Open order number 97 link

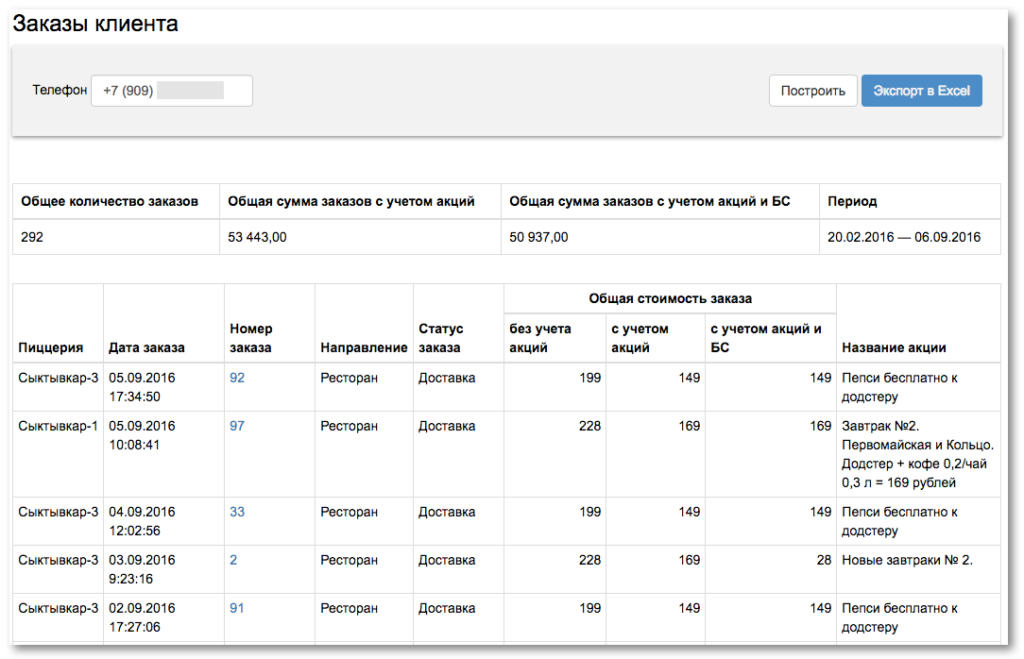tap(237, 426)
